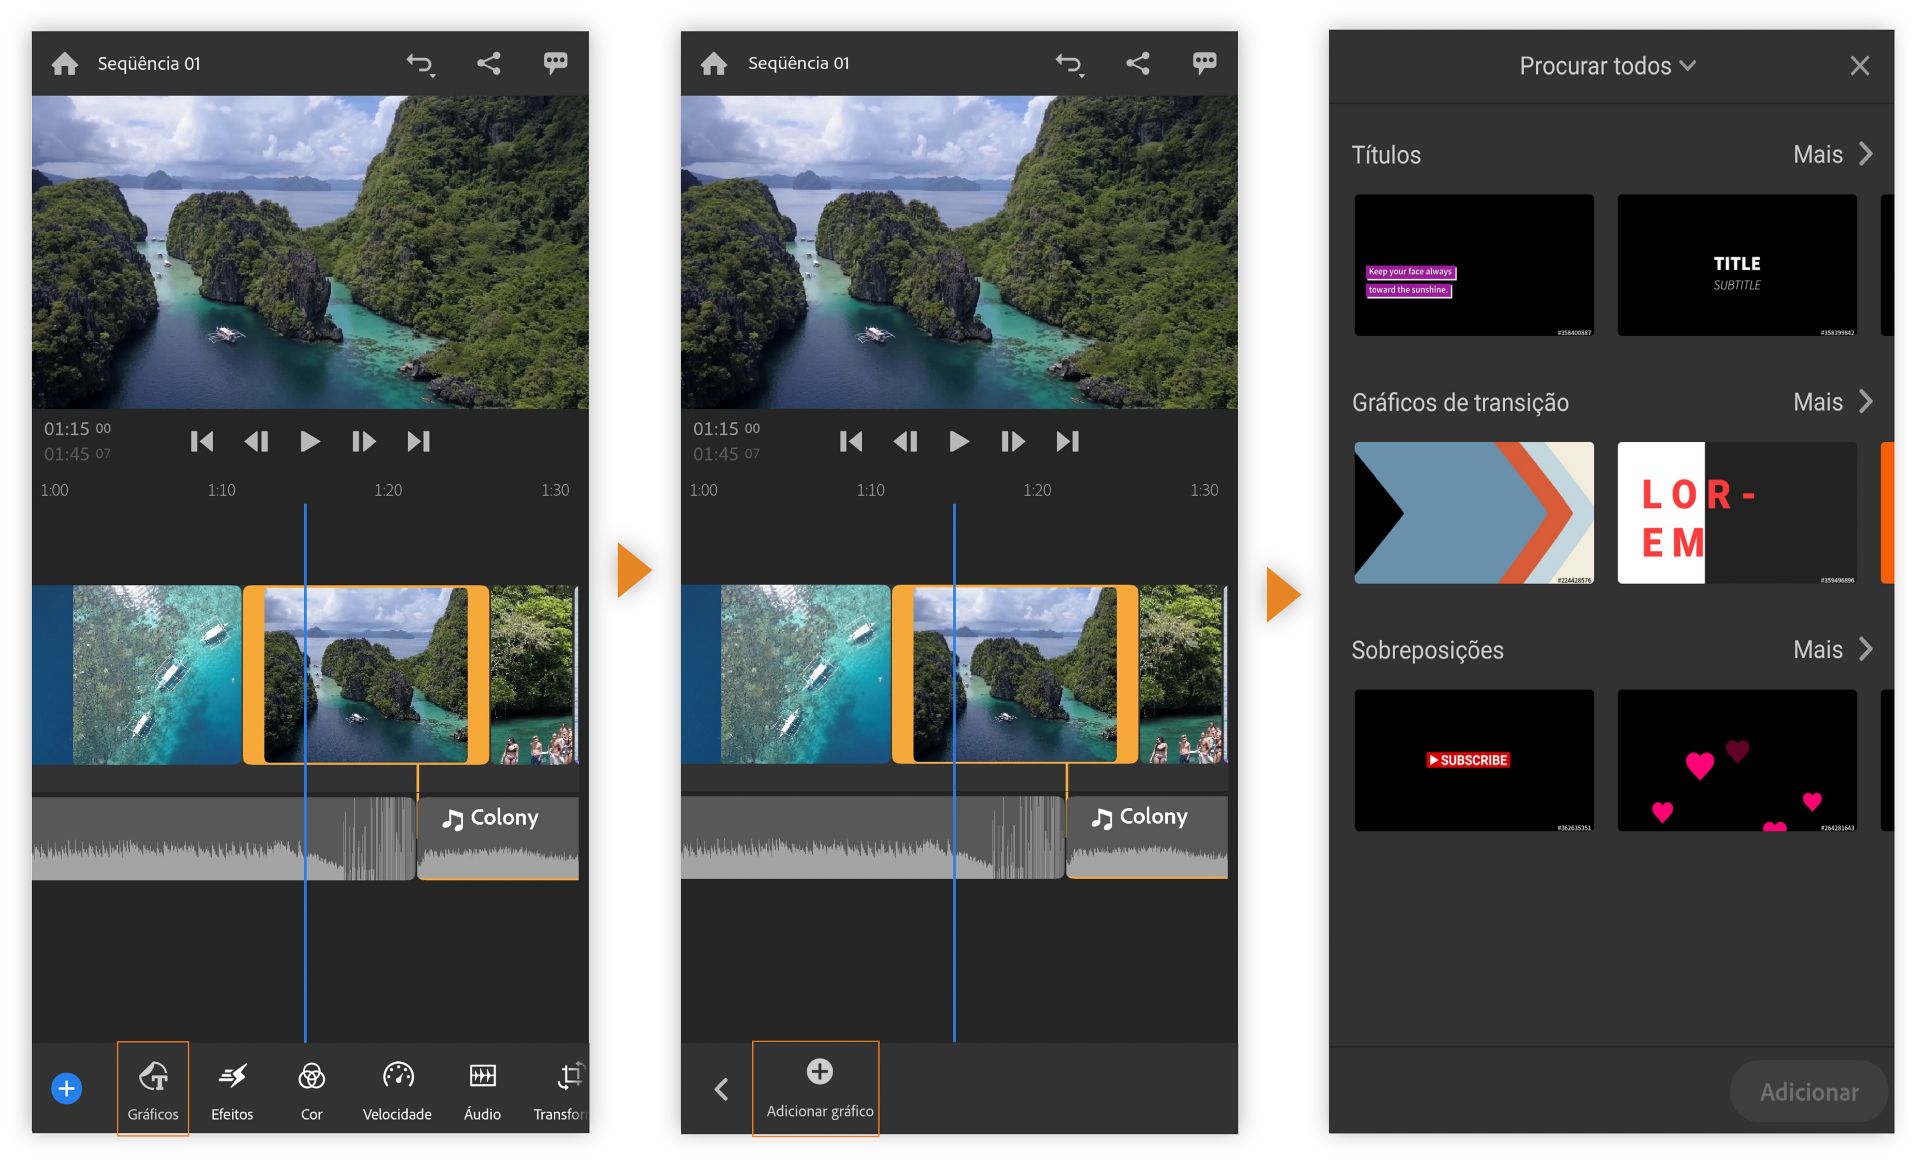The image size is (1920, 1163).
Task: Select the SUBSCRIBE overlay thumbnail
Action: (1473, 760)
